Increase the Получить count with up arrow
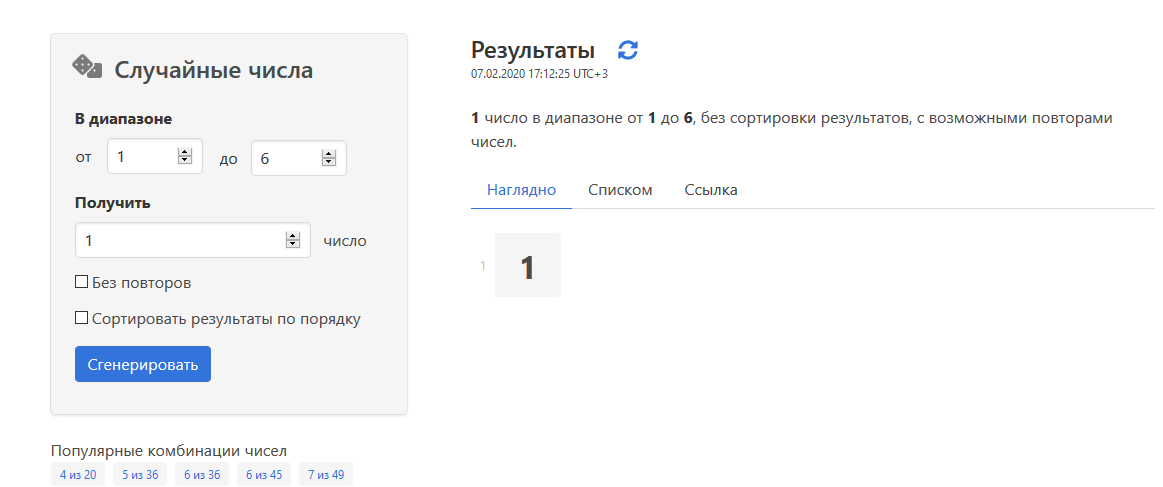 click(293, 236)
